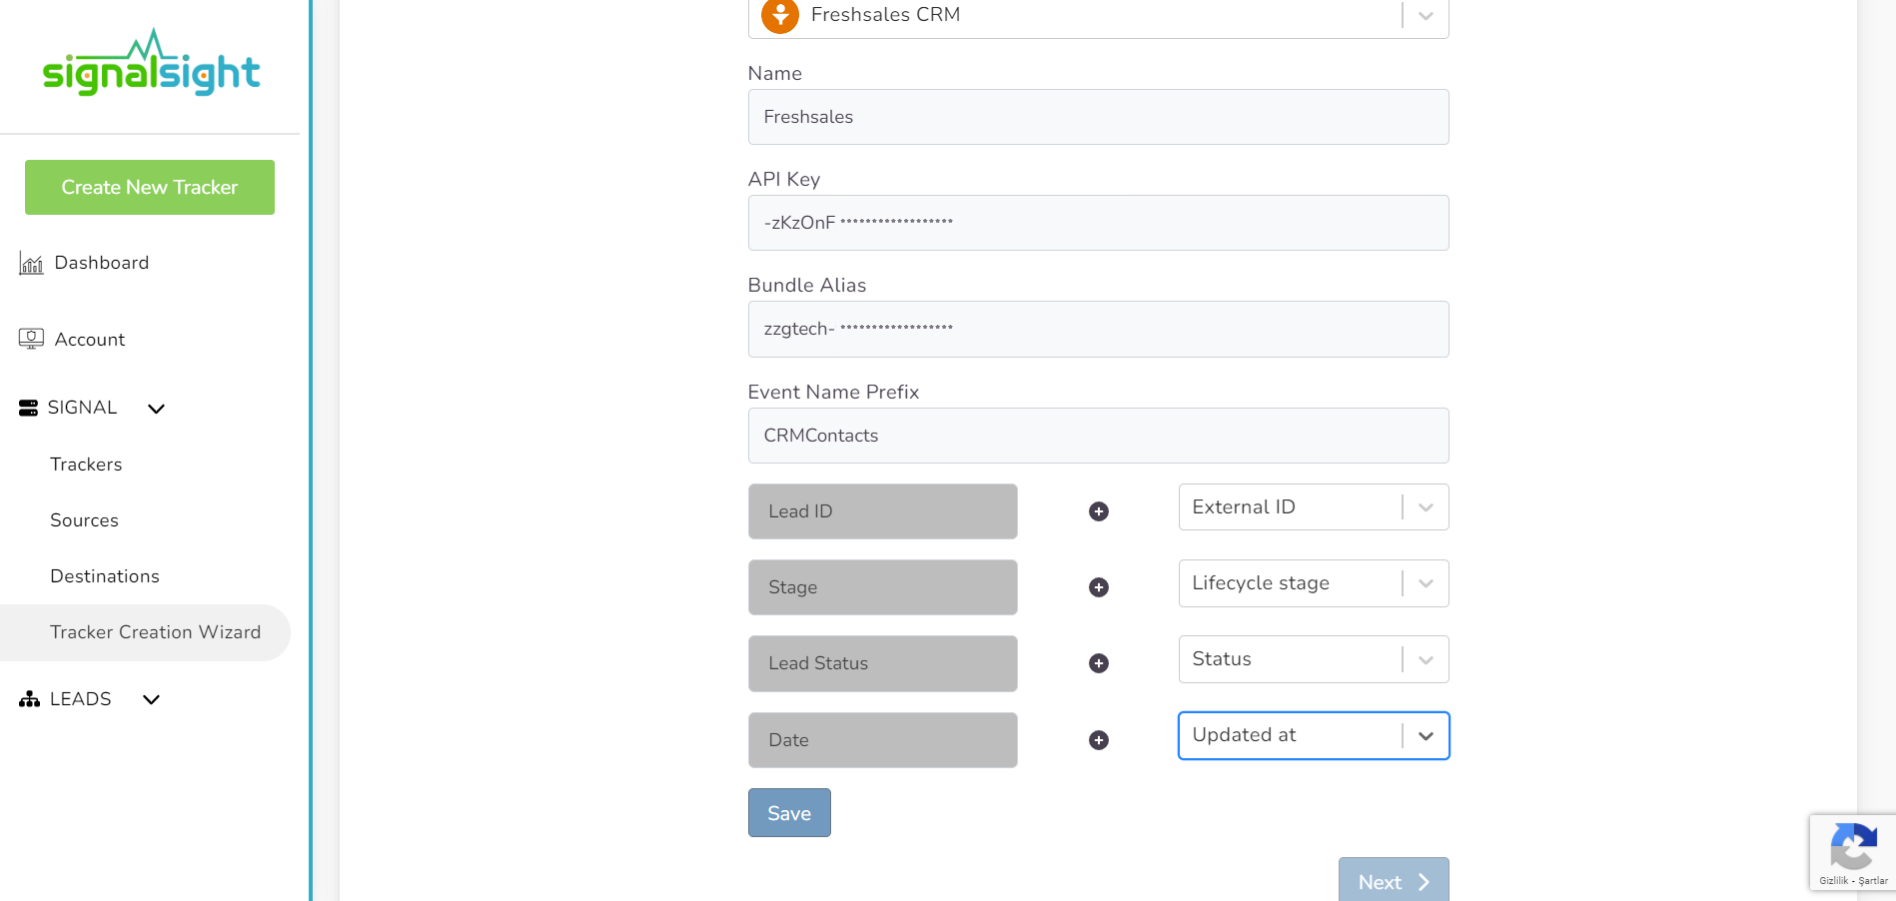The width and height of the screenshot is (1896, 901).
Task: Click the plus icon beside Stage
Action: click(x=1098, y=588)
